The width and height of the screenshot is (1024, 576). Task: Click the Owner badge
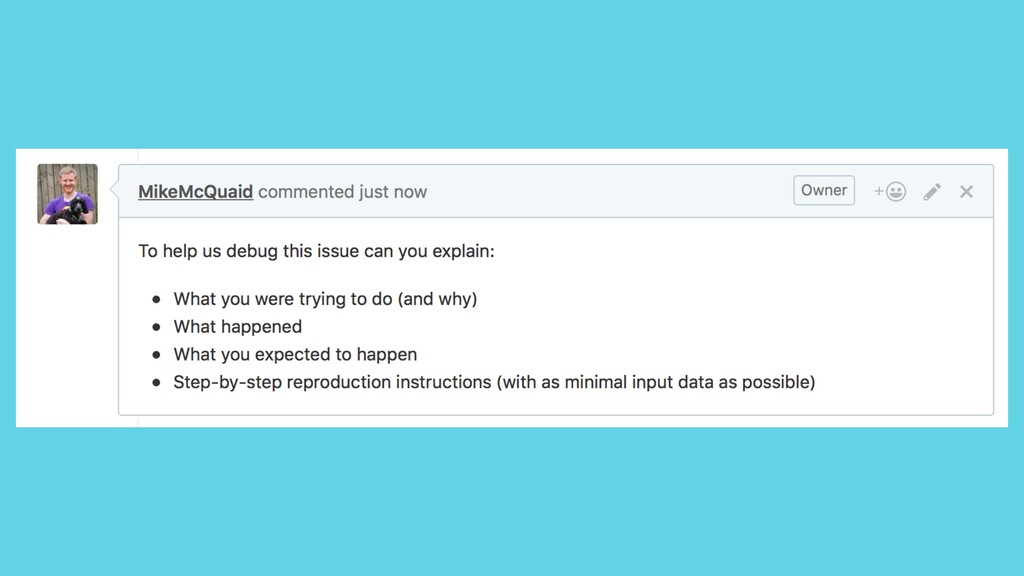824,190
